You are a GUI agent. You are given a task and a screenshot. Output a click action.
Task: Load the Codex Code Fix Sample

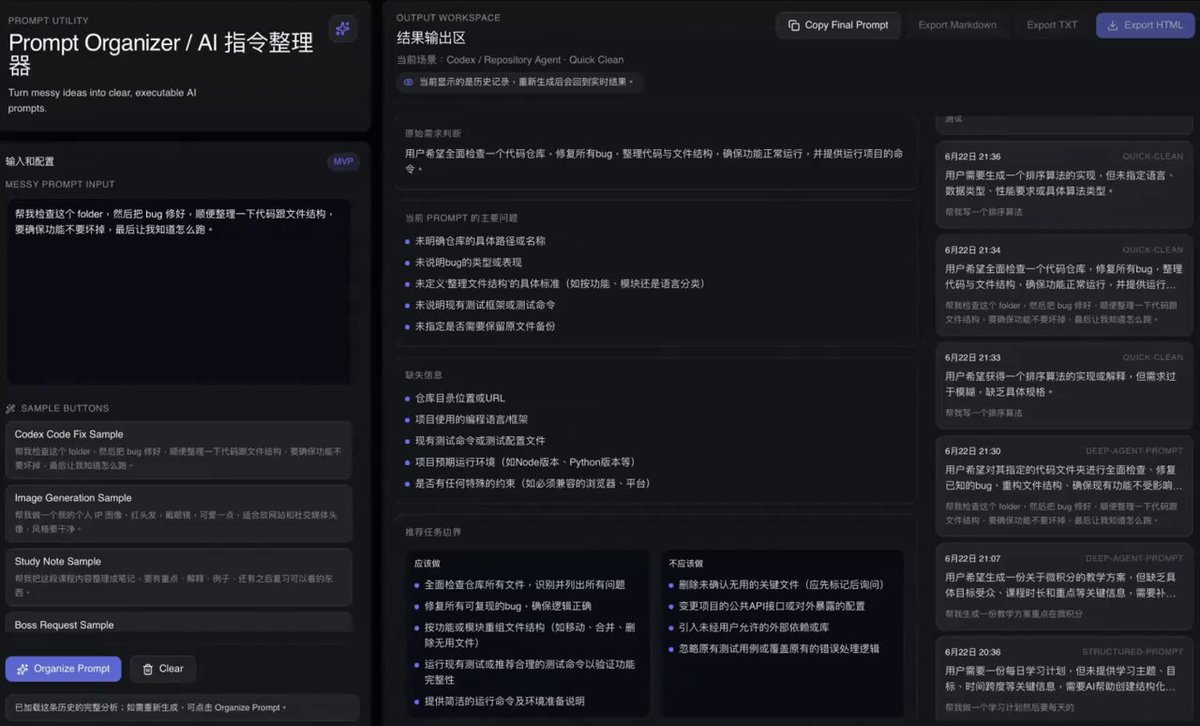[x=178, y=450]
